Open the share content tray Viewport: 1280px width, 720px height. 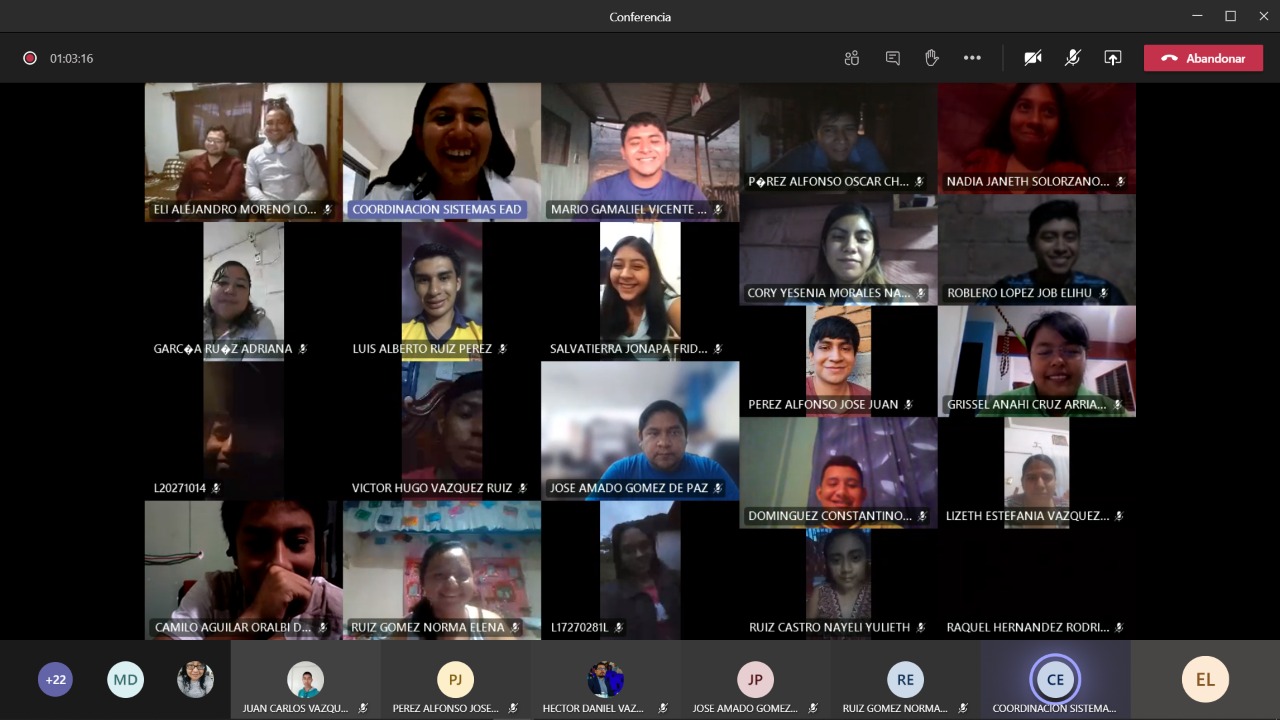pos(1113,58)
